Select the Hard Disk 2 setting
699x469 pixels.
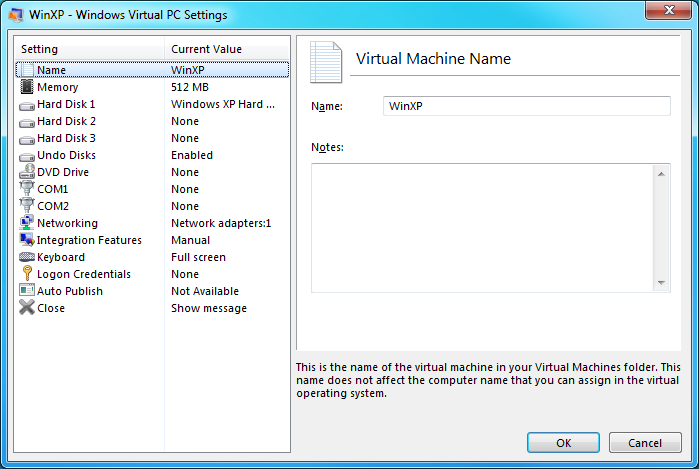66,121
